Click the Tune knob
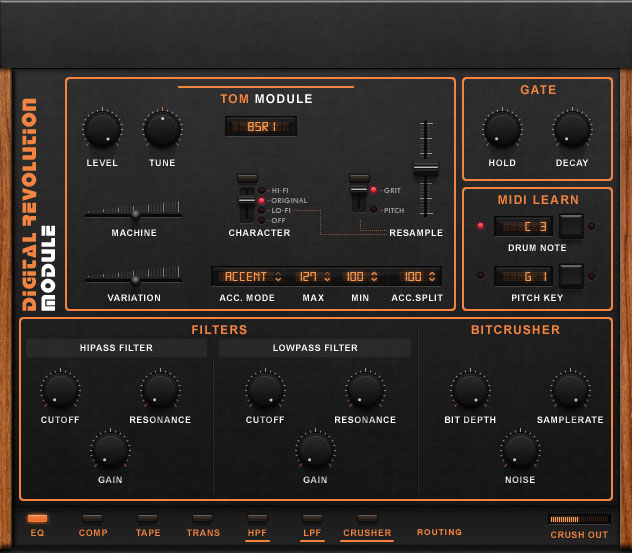The image size is (632, 553). 162,130
